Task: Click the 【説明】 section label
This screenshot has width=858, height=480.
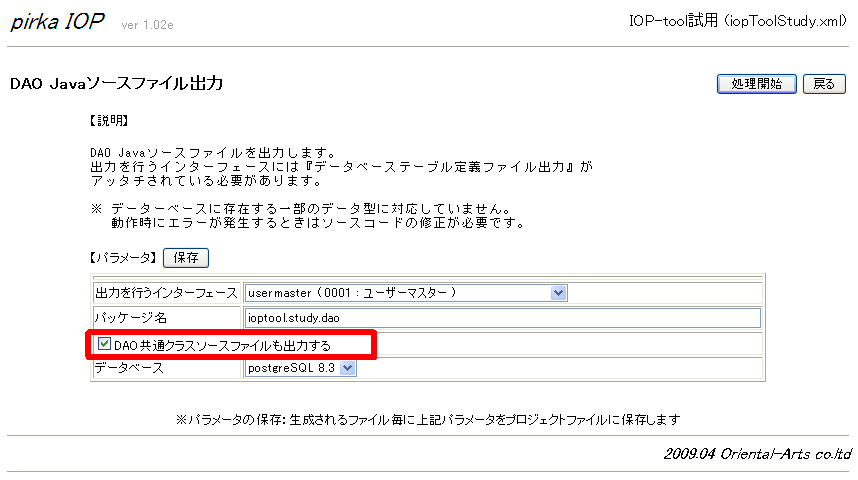Action: [110, 121]
